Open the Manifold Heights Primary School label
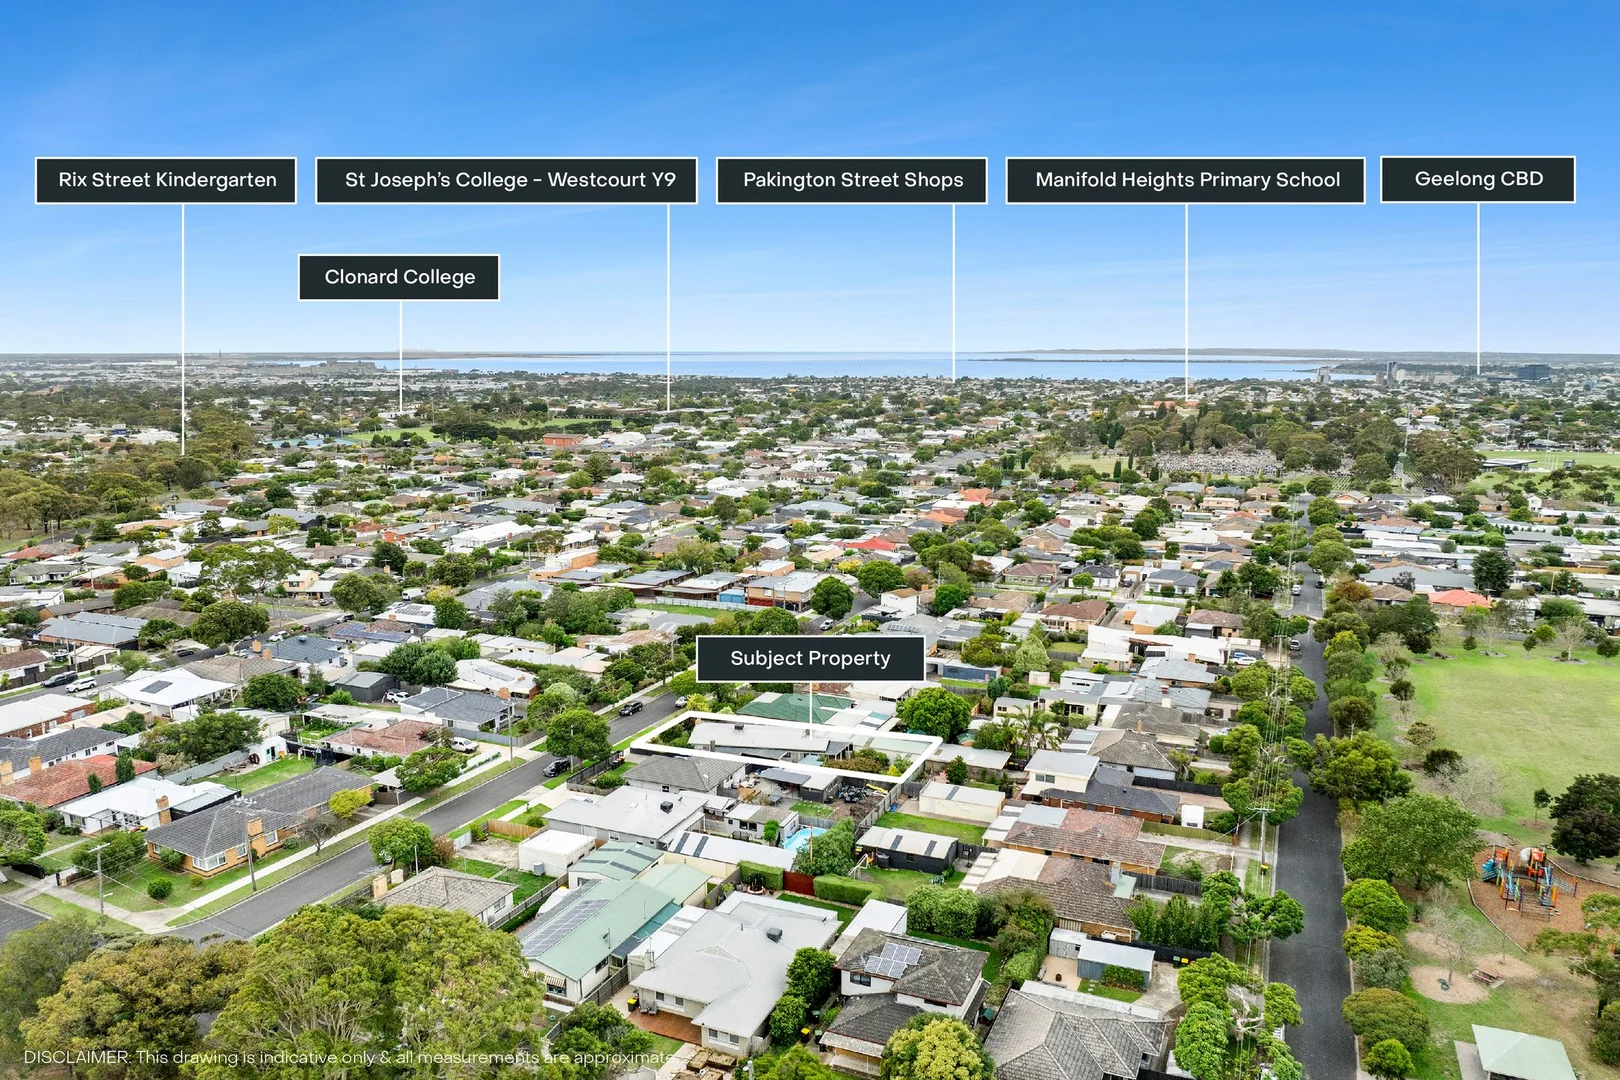The height and width of the screenshot is (1080, 1620). (1186, 180)
